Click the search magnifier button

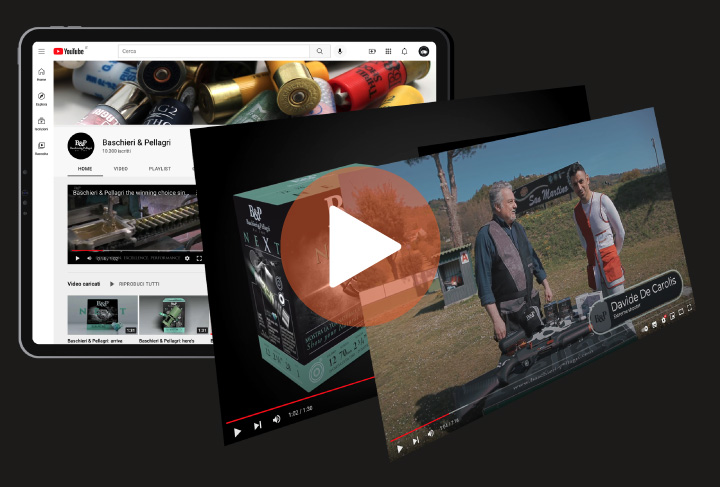(x=320, y=51)
